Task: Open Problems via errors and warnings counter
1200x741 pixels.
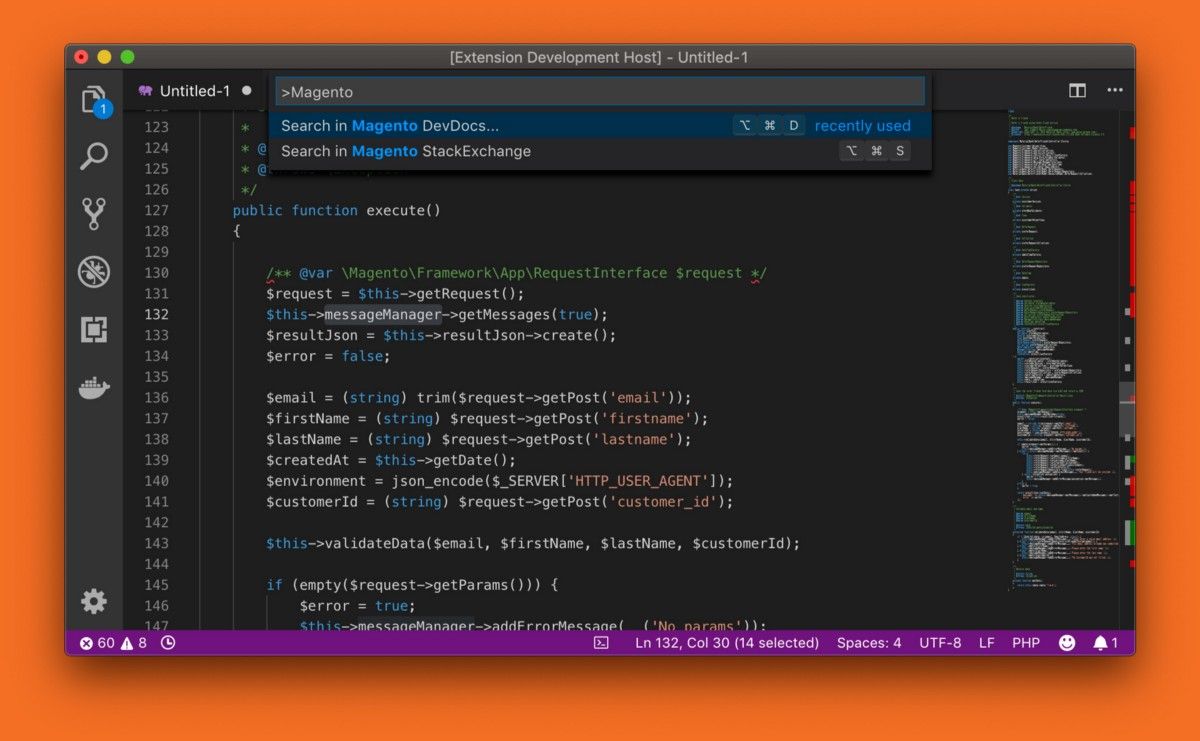Action: coord(110,643)
